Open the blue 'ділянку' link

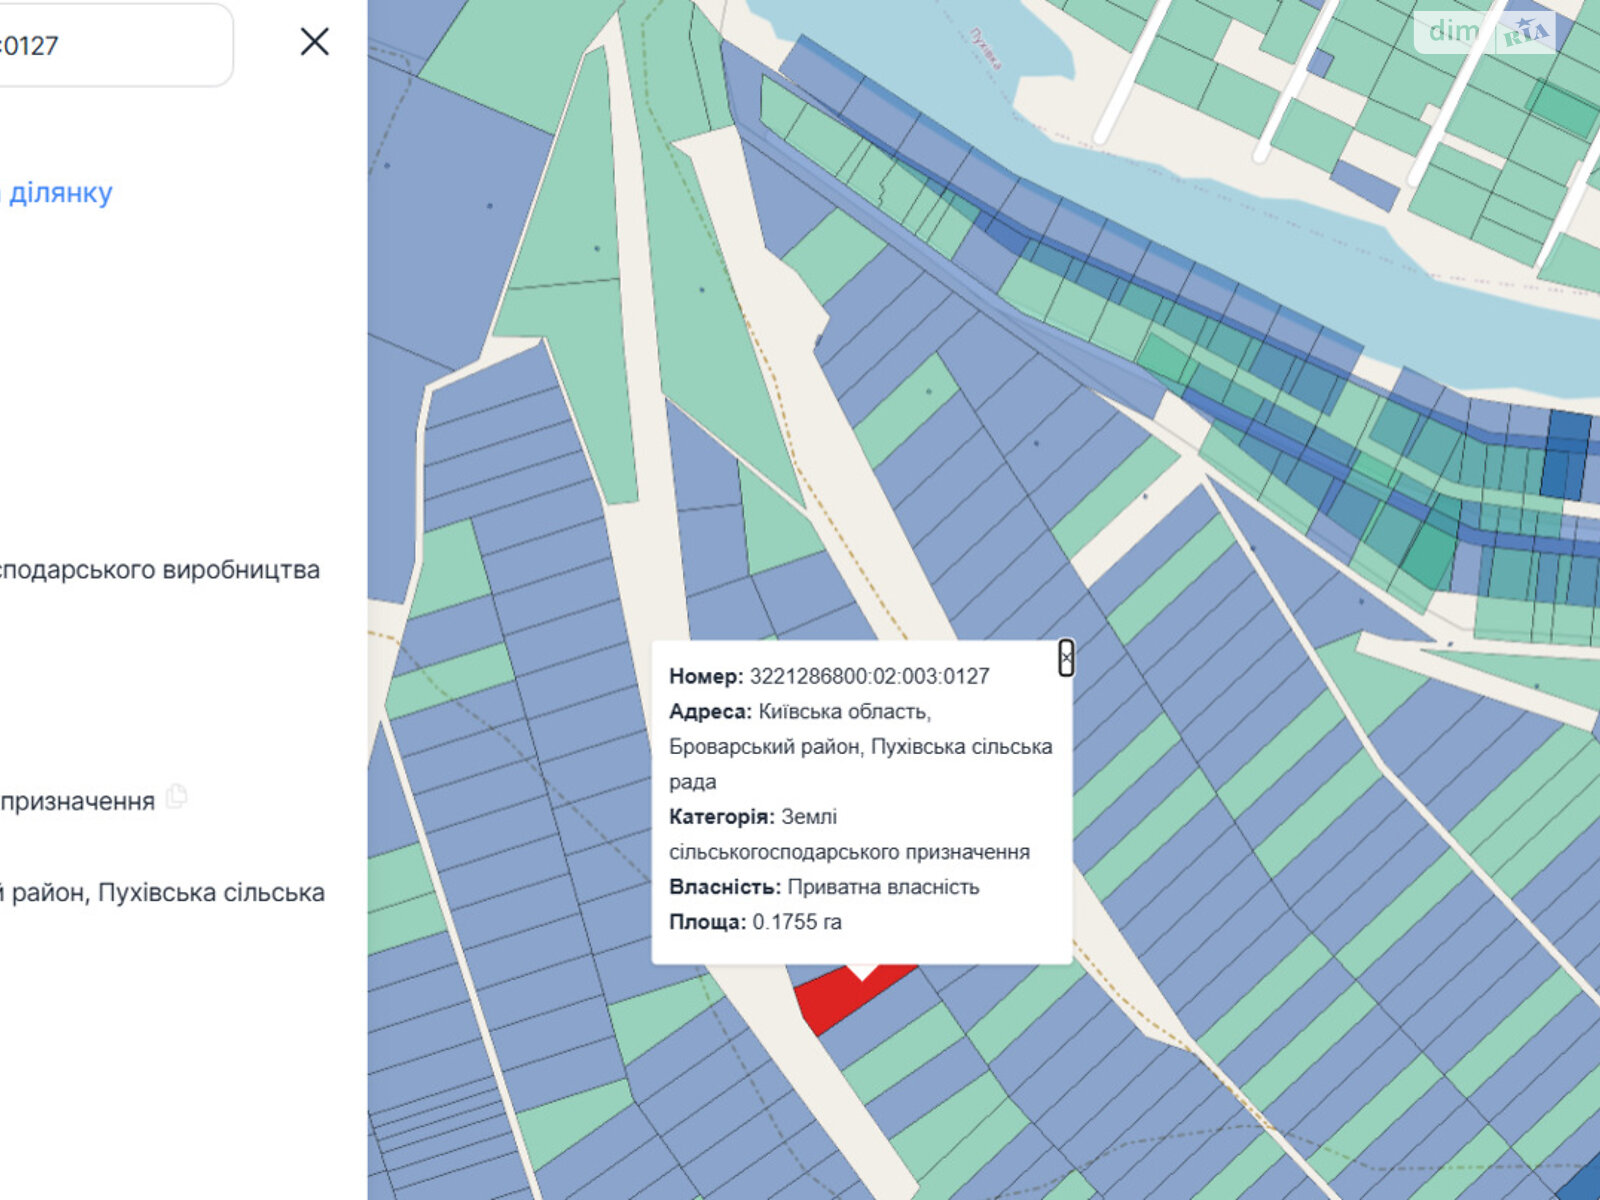pos(60,192)
